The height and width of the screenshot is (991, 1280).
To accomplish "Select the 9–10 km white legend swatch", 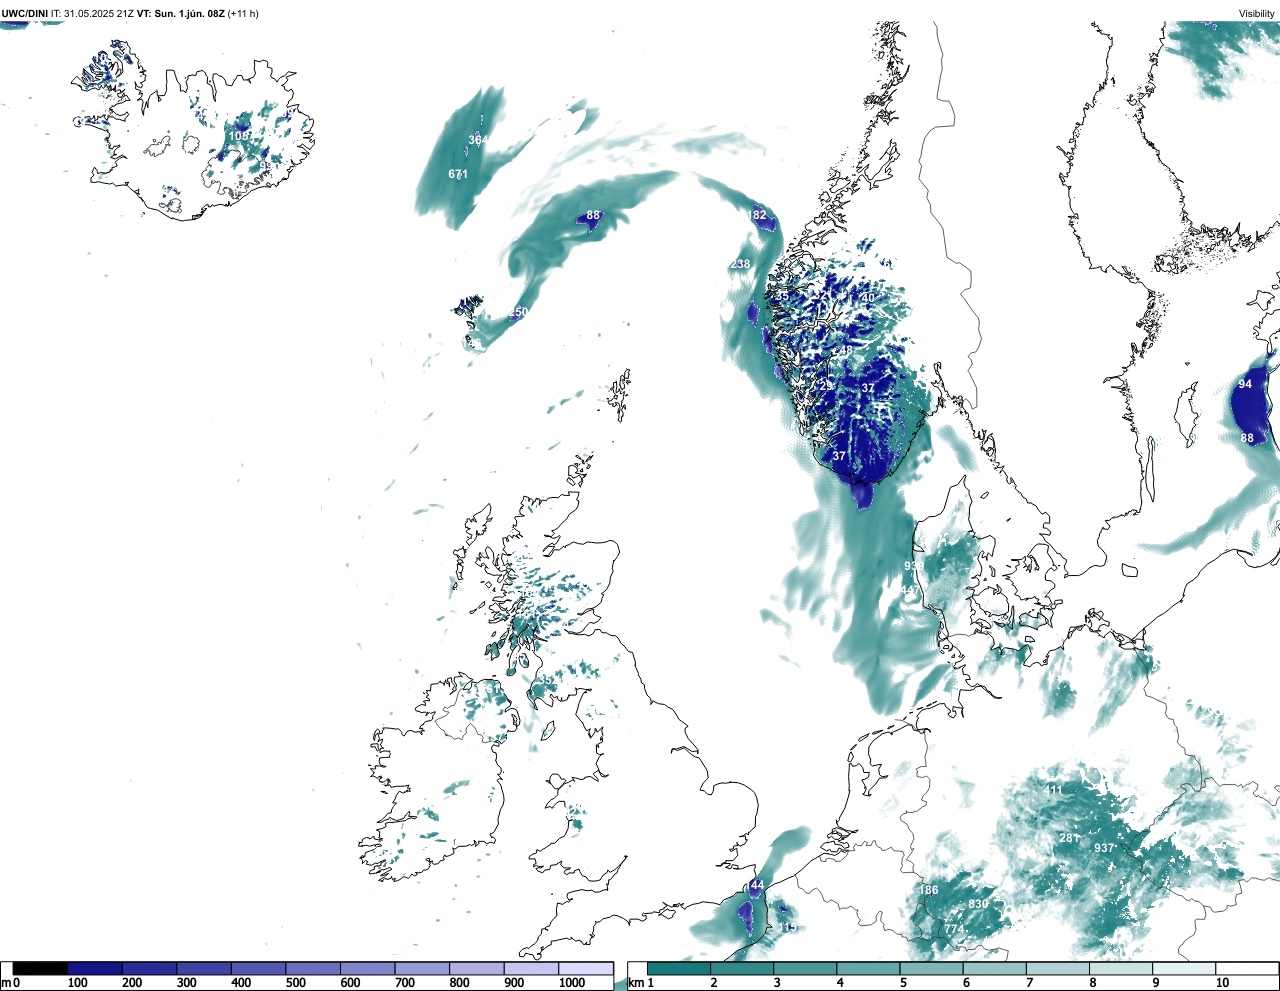I will coord(1183,968).
